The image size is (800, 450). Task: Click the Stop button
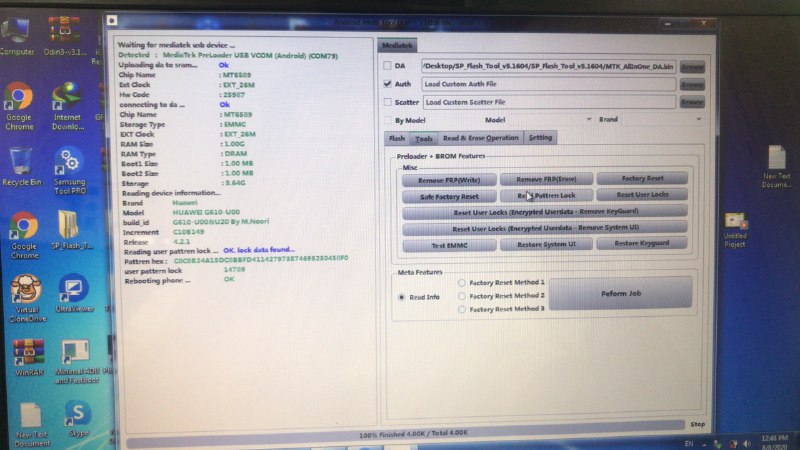(x=697, y=424)
